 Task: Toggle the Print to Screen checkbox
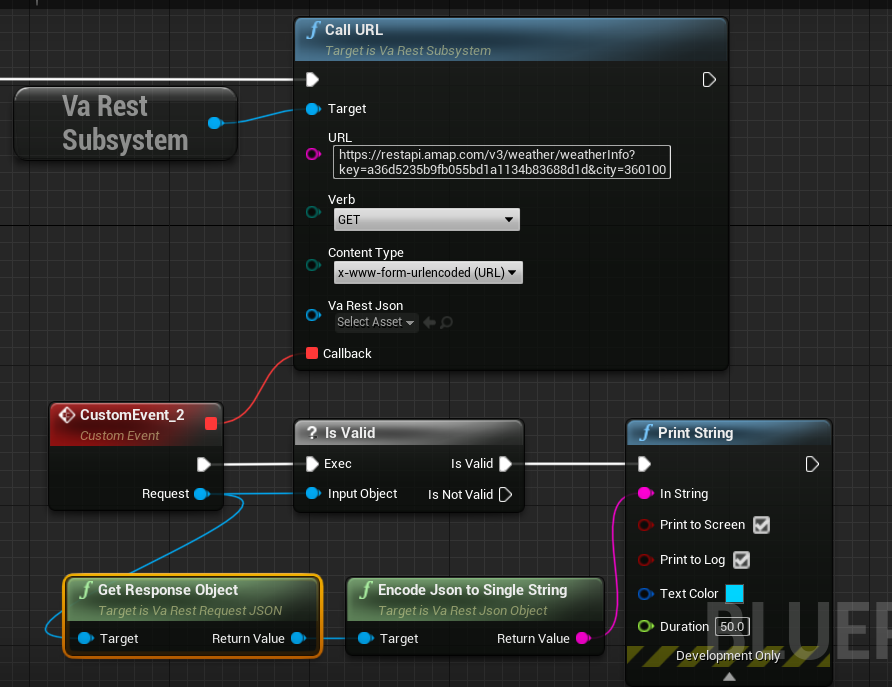click(x=761, y=525)
